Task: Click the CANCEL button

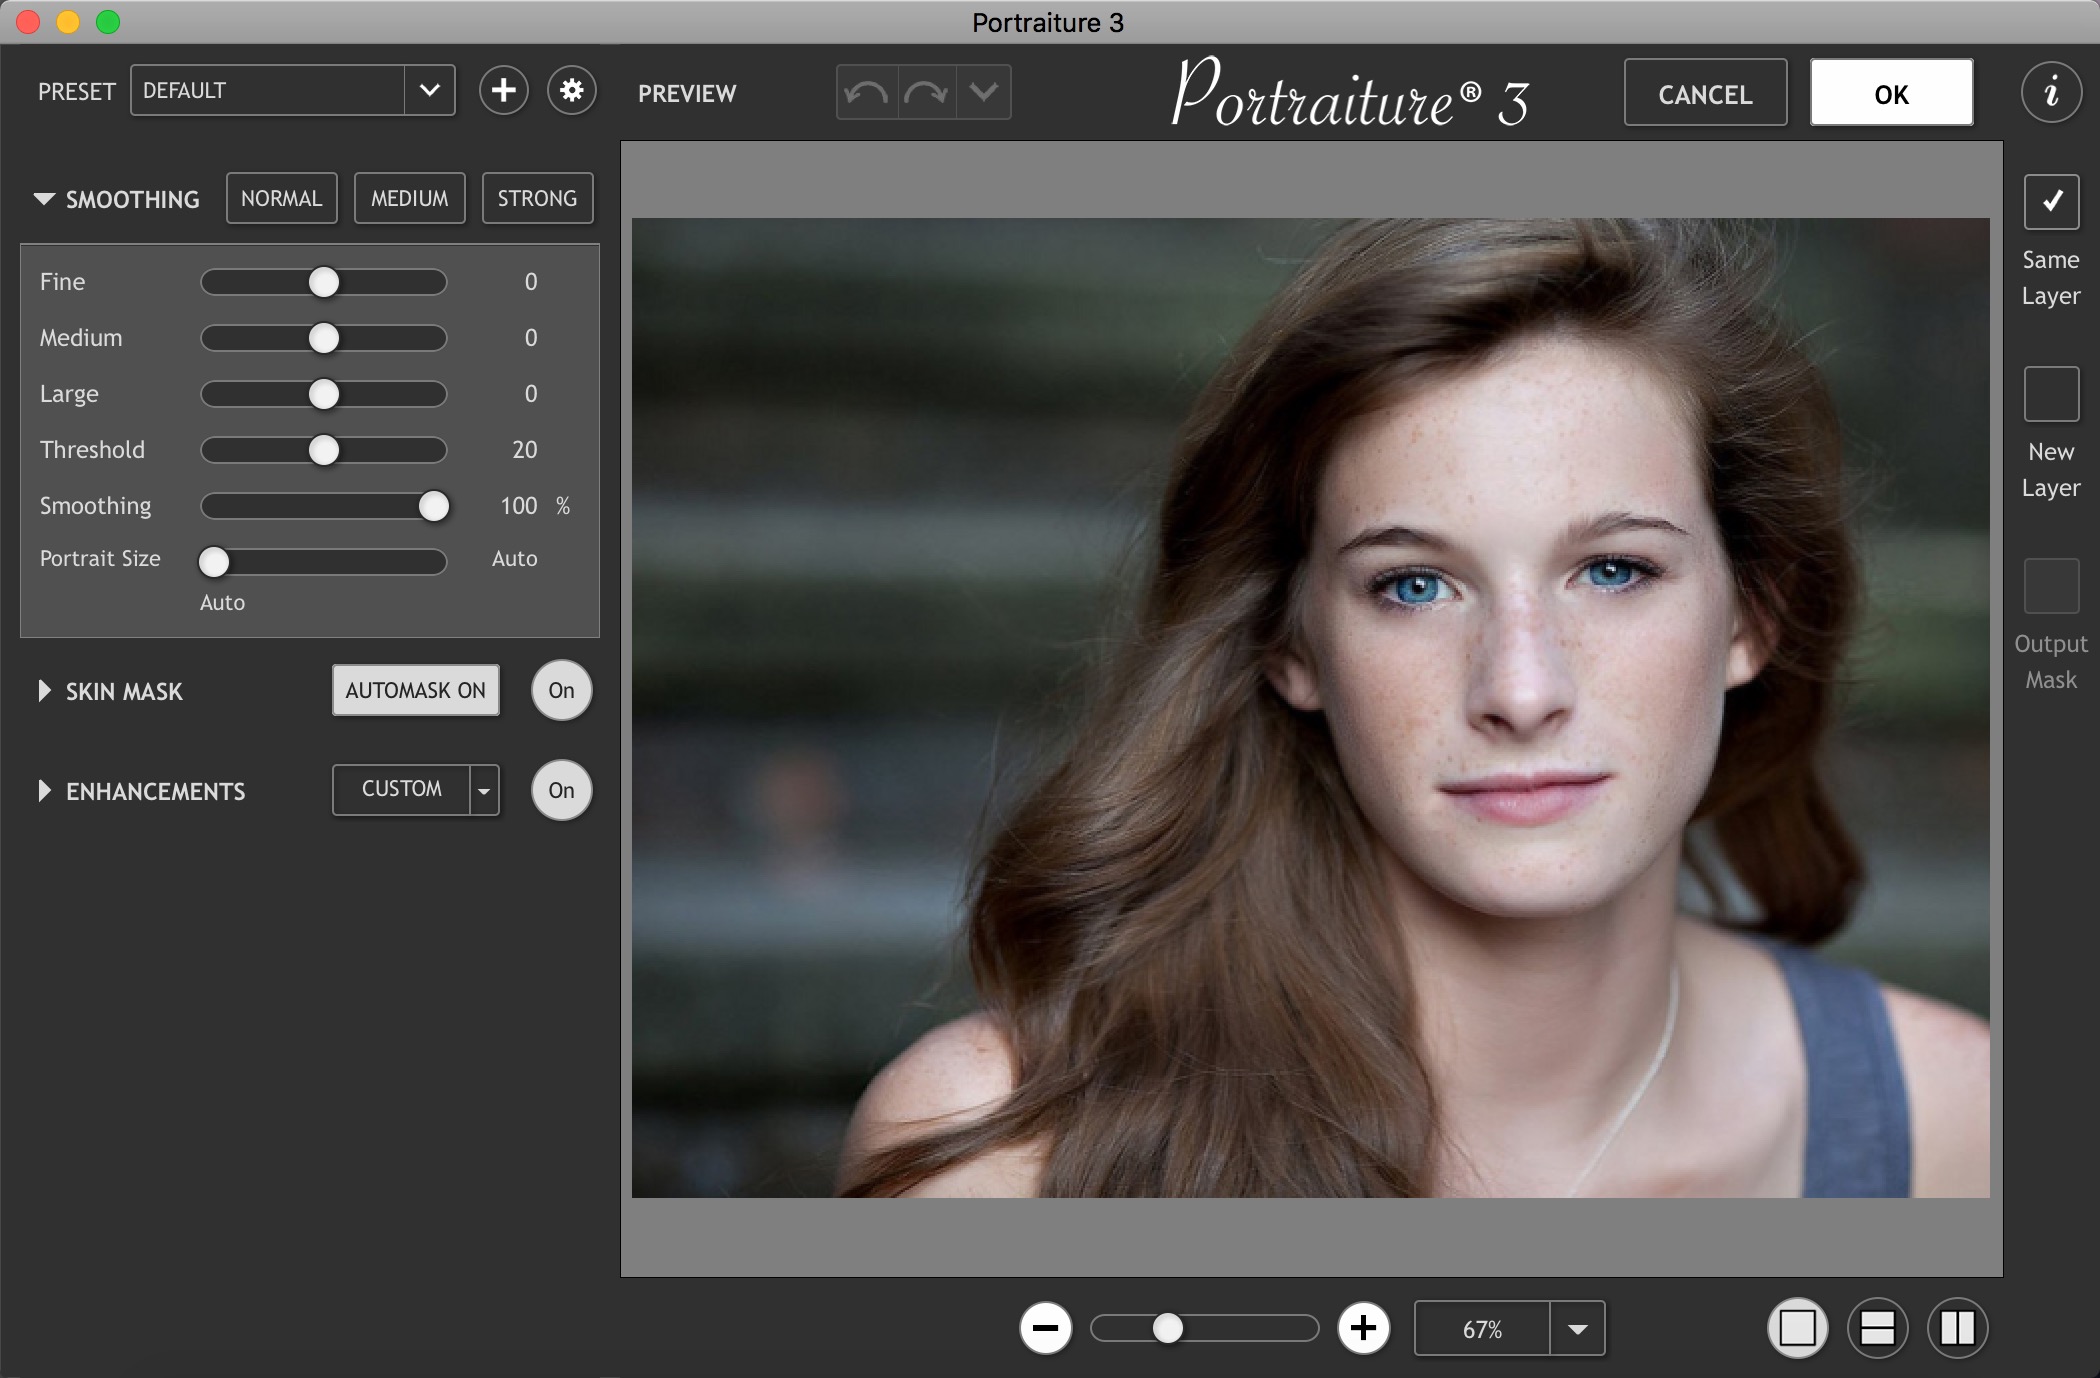Action: pyautogui.click(x=1705, y=93)
